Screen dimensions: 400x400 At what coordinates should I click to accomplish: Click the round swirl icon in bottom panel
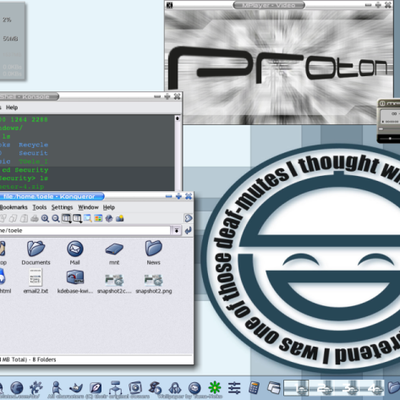coord(195,388)
